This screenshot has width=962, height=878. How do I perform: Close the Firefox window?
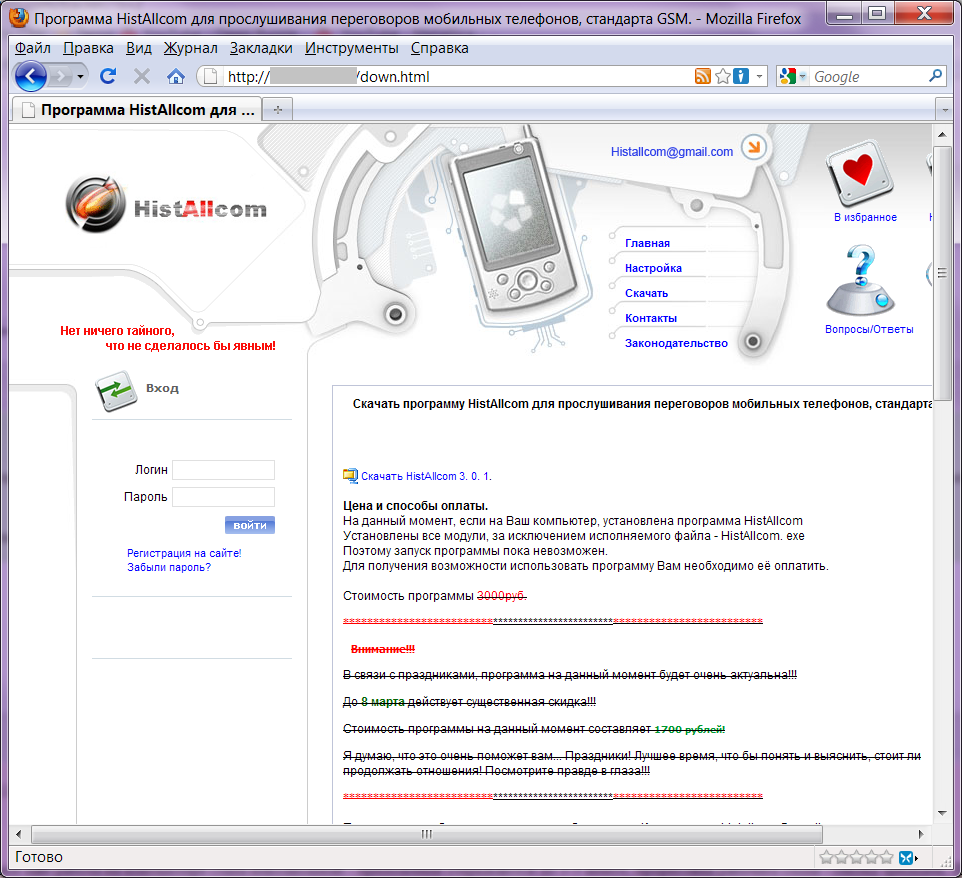925,13
